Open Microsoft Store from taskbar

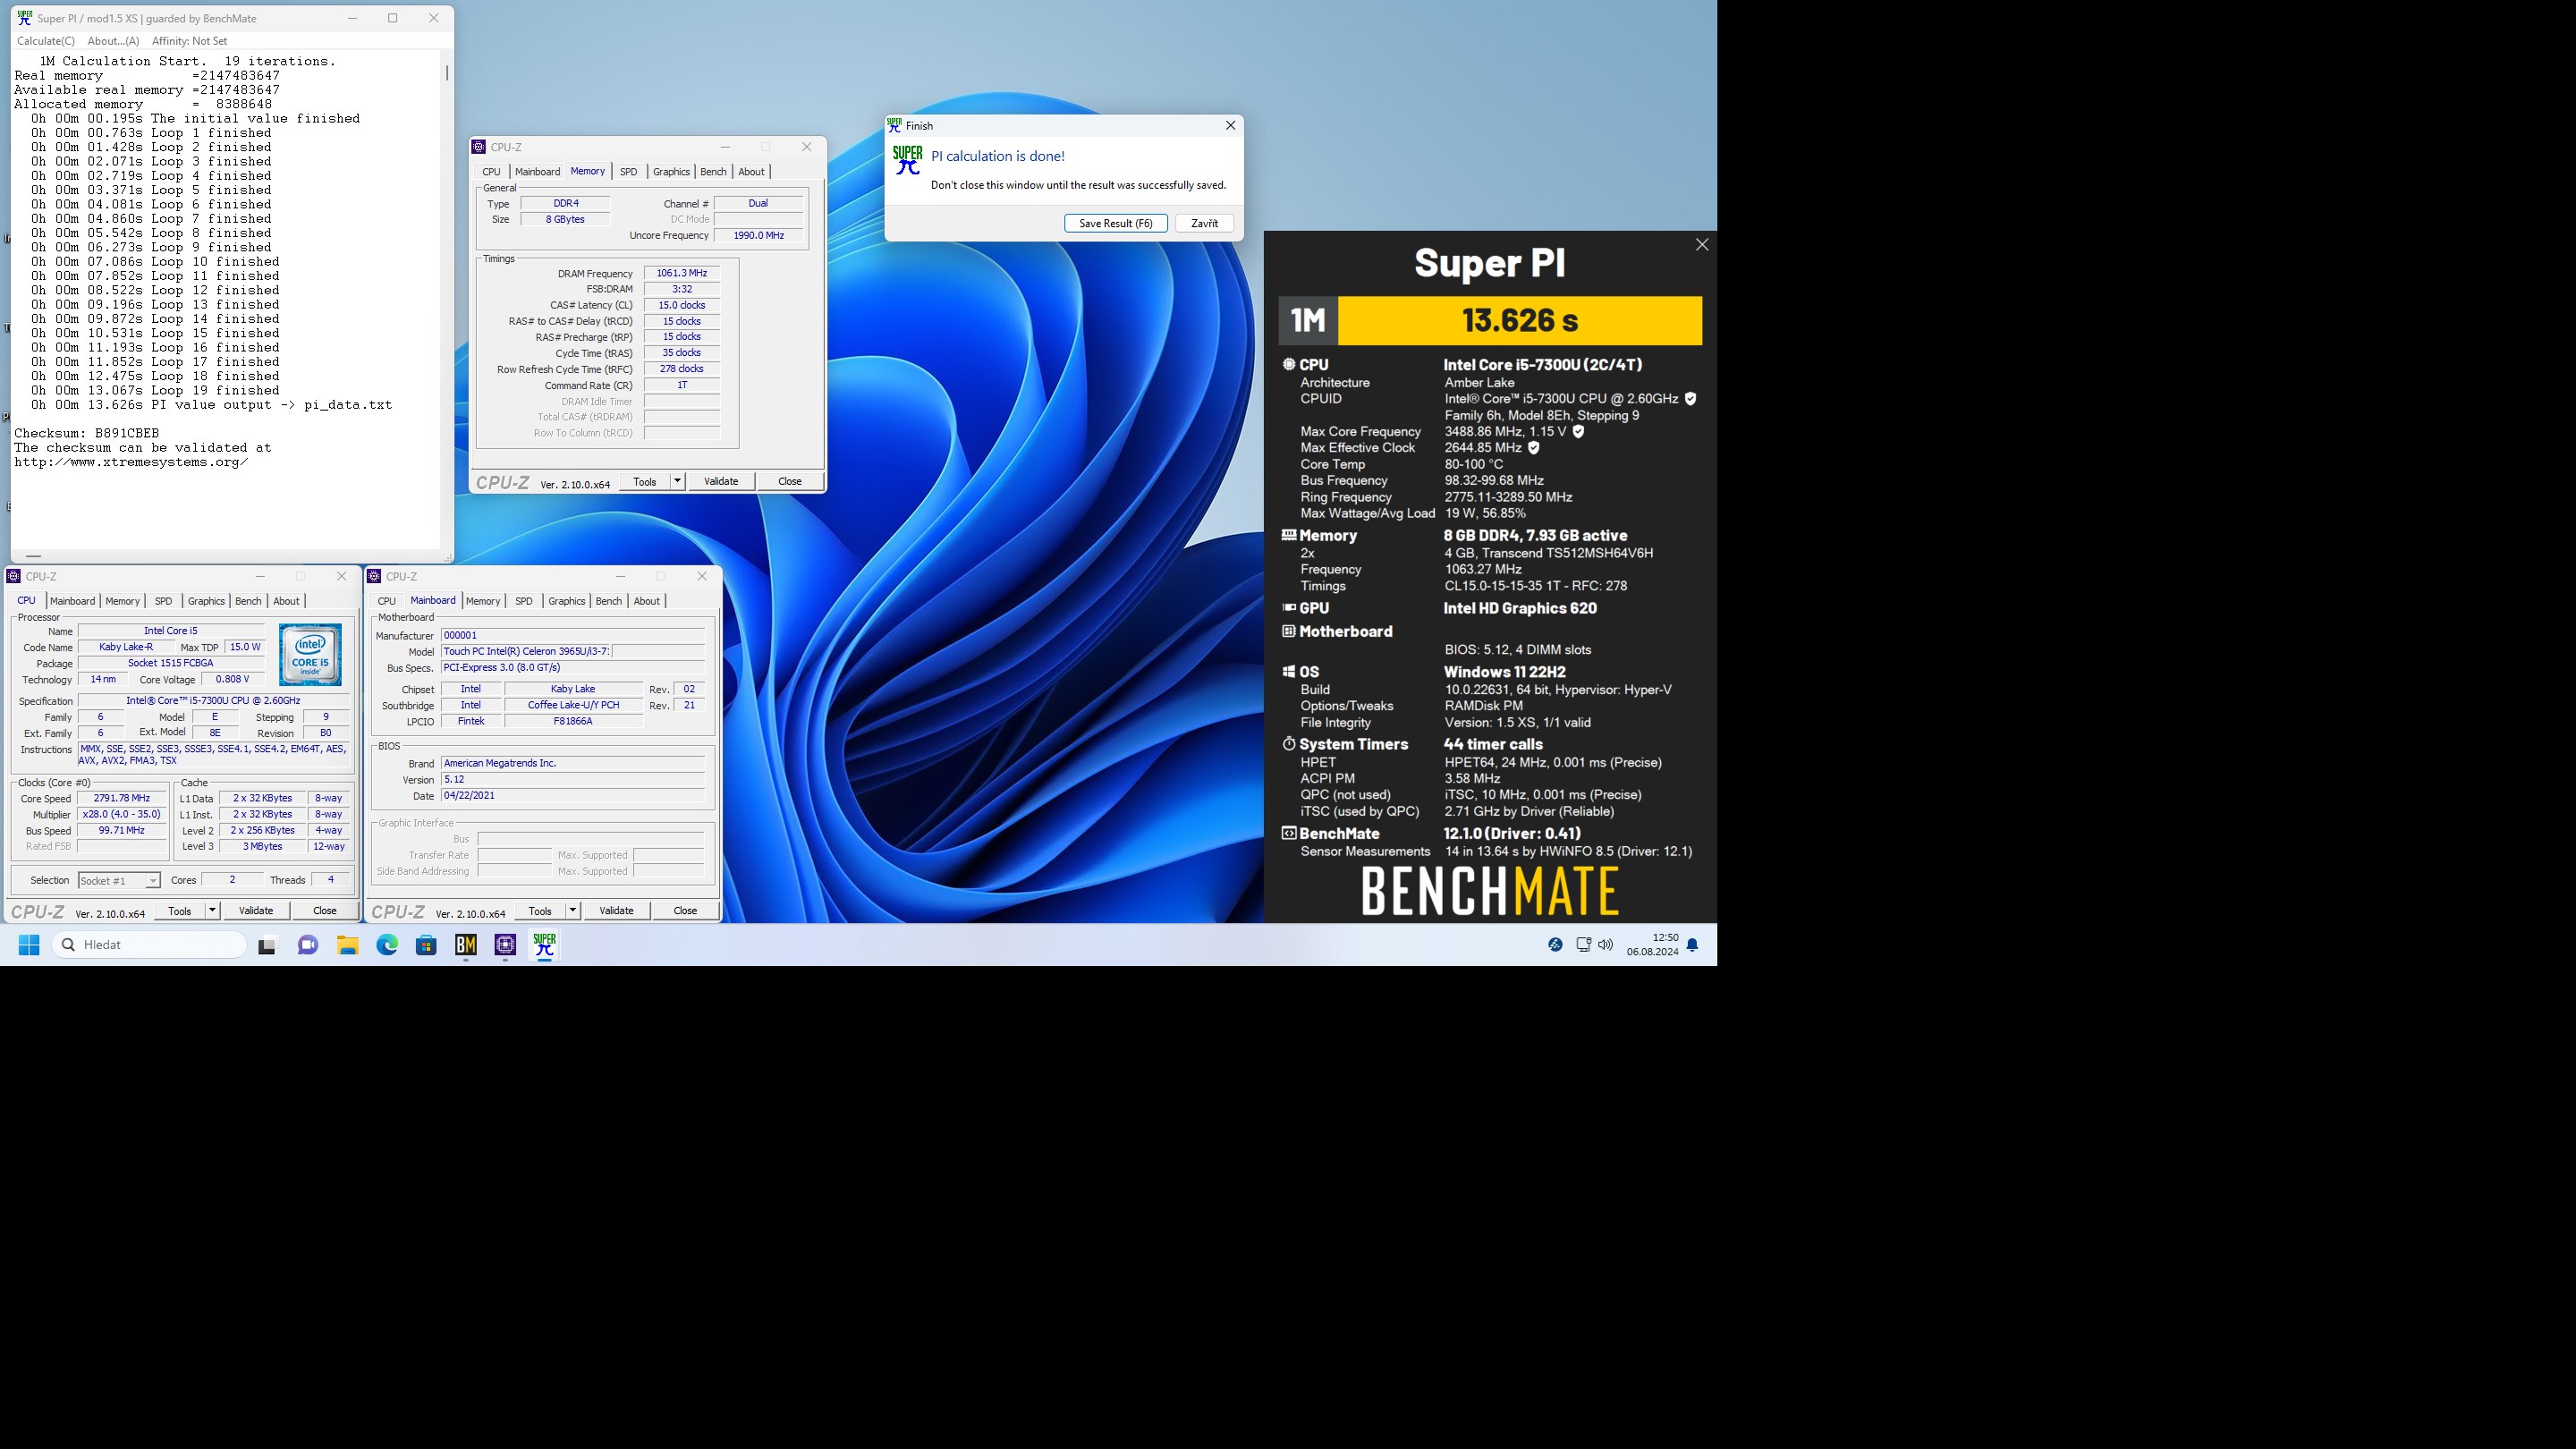pyautogui.click(x=426, y=945)
